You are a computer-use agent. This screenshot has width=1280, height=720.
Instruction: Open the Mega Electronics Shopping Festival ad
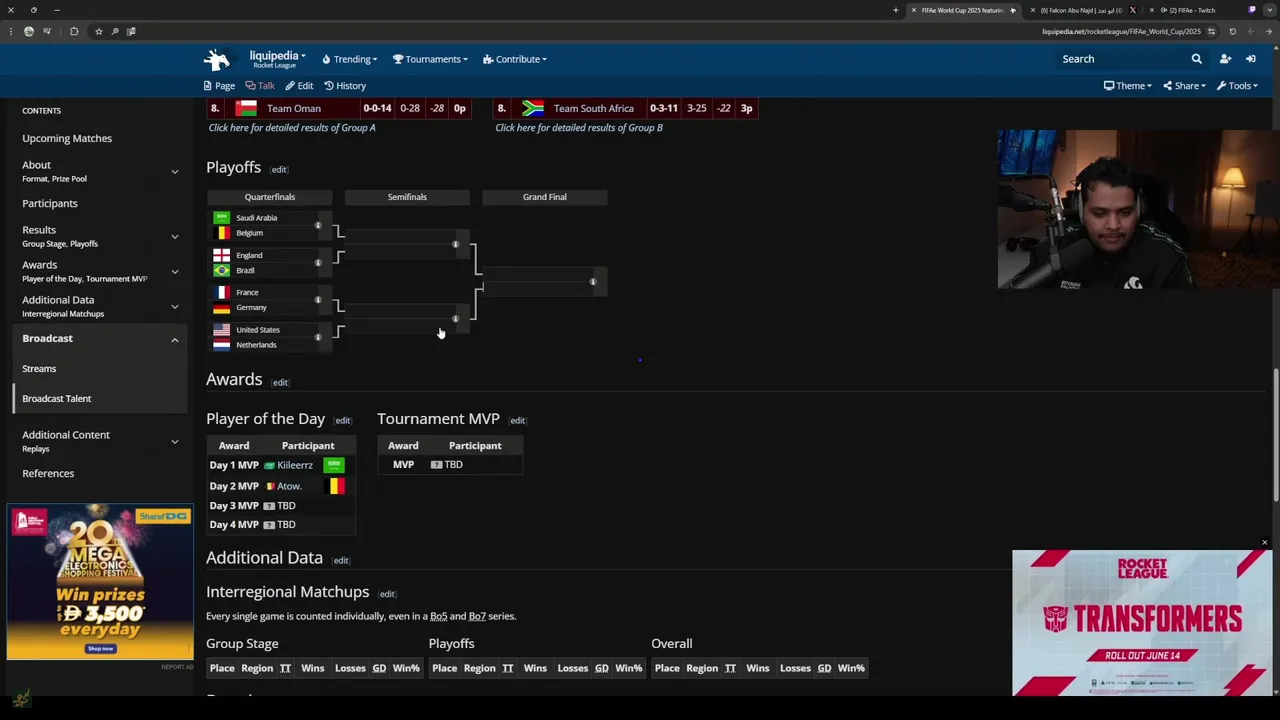click(100, 583)
